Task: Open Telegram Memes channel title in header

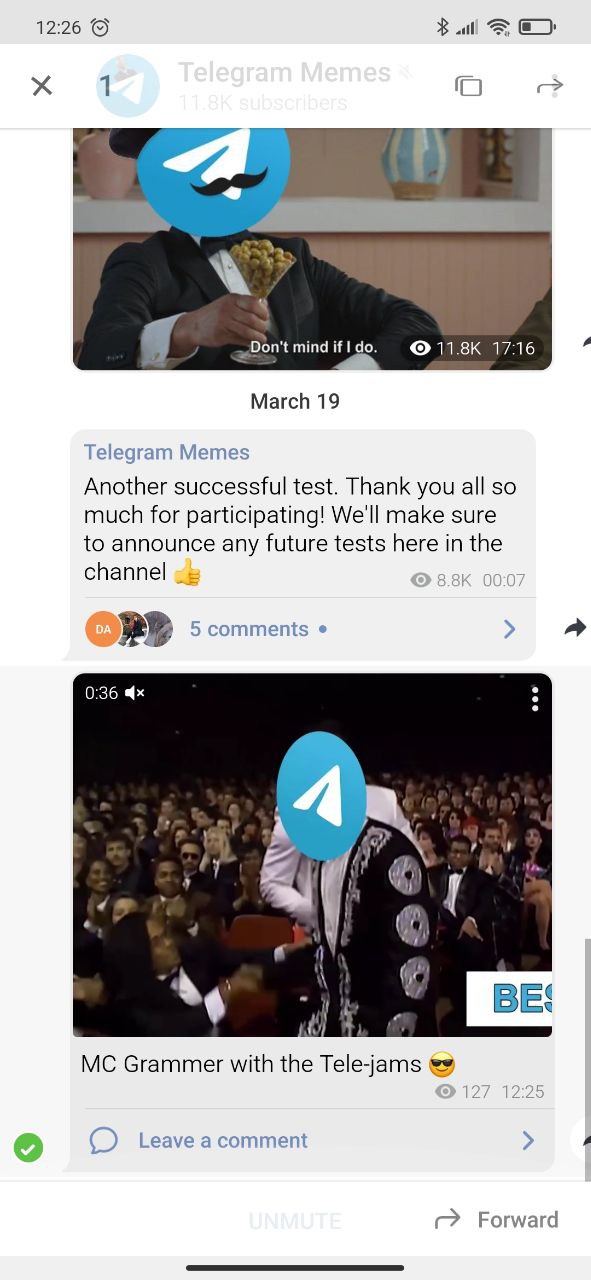Action: (284, 73)
